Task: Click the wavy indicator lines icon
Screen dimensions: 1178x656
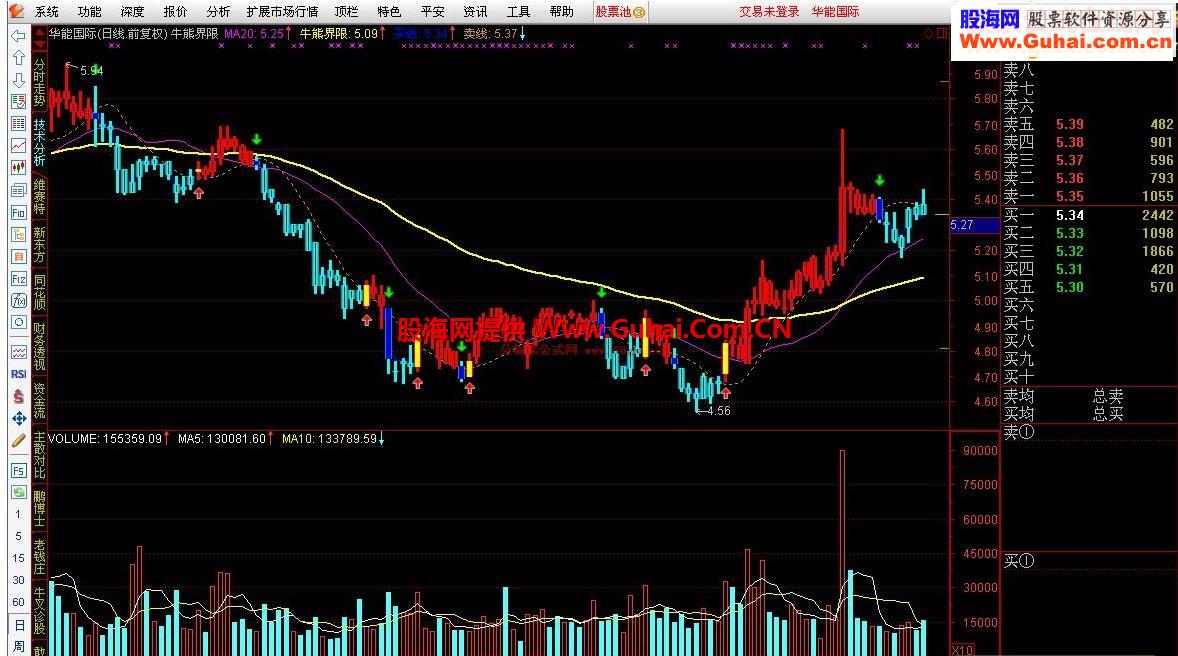Action: pyautogui.click(x=18, y=352)
